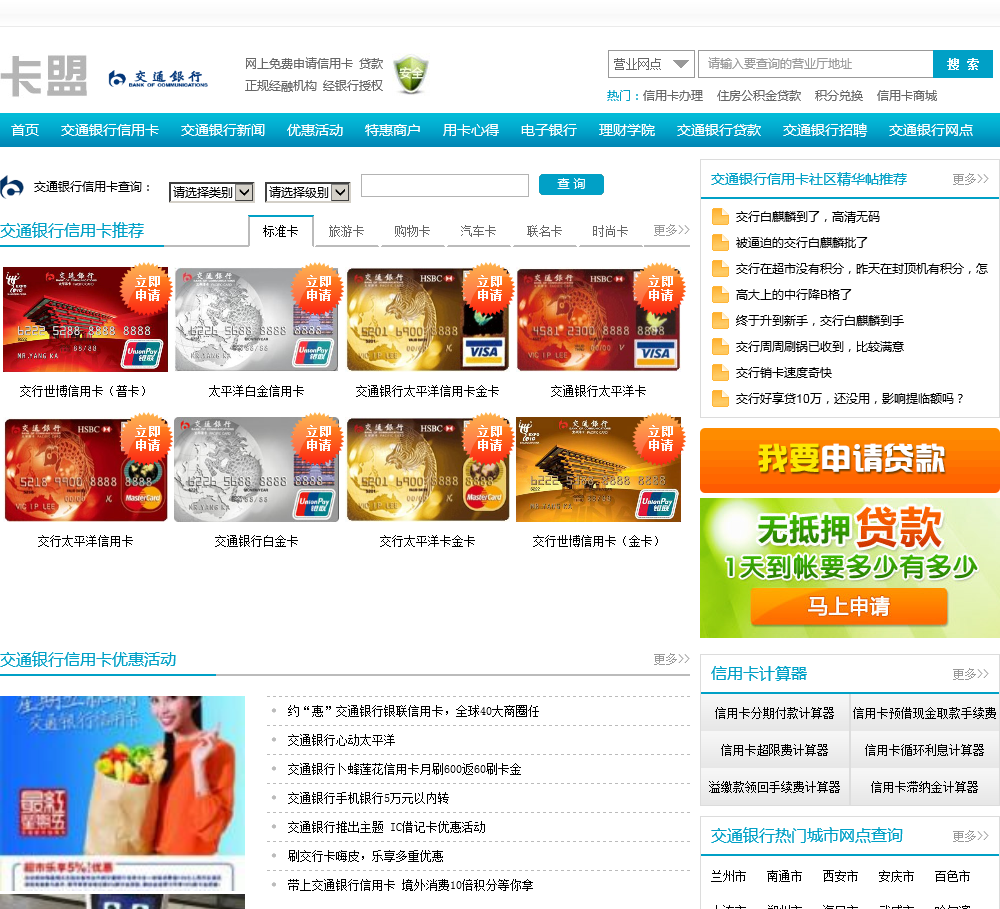Image resolution: width=1000 pixels, height=909 pixels.
Task: Switch to the 汽车卡 tab
Action: coord(478,231)
